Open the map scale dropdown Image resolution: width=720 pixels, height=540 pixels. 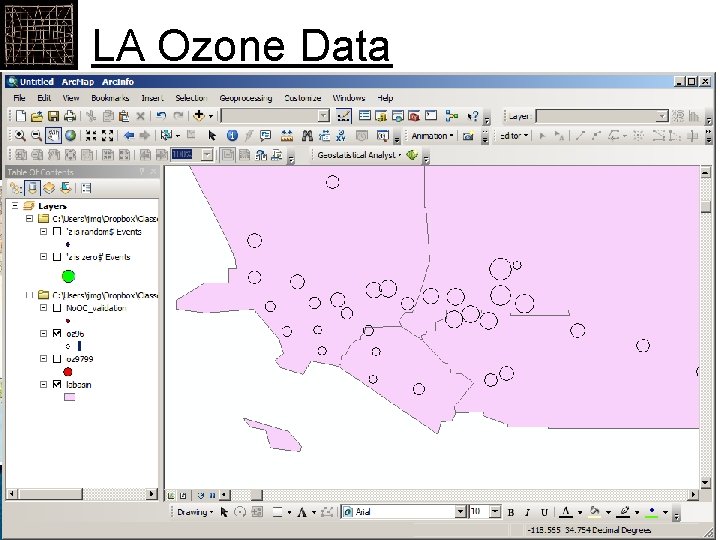click(324, 116)
